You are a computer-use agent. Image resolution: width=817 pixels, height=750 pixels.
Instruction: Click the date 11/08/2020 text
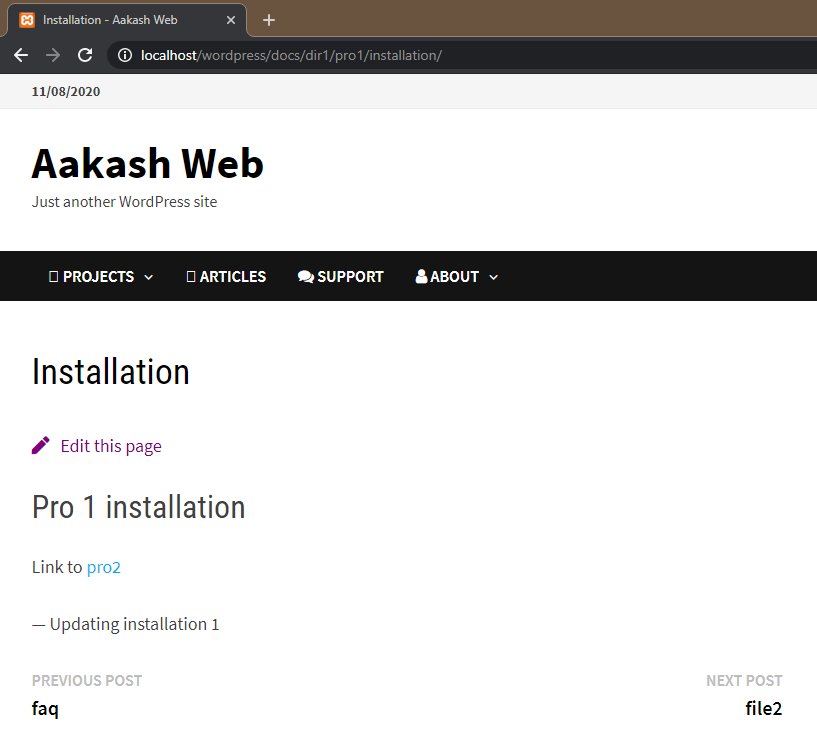click(x=66, y=92)
